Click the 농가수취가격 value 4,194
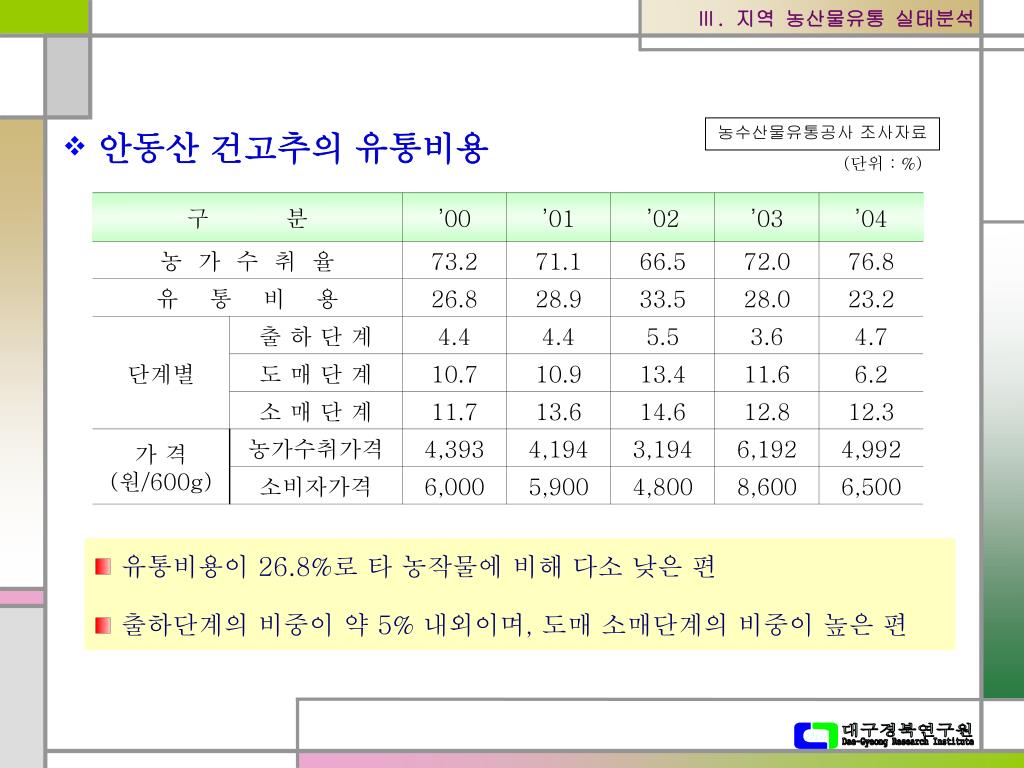This screenshot has height=768, width=1024. tap(558, 449)
